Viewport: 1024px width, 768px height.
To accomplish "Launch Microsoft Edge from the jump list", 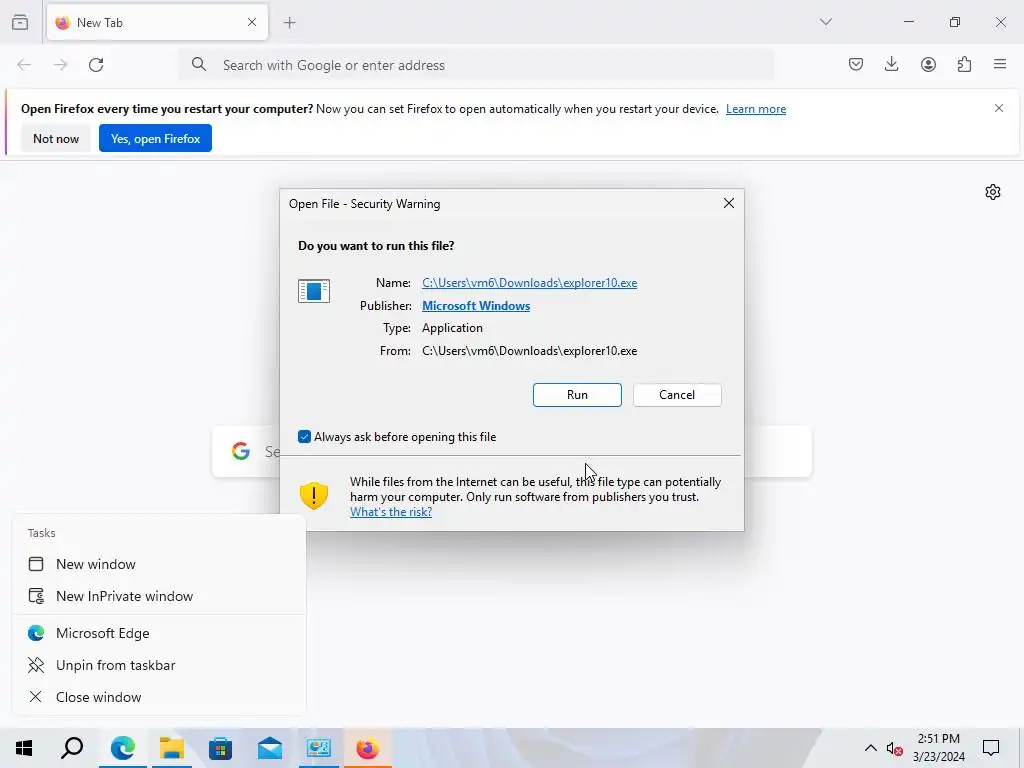I will pos(159,633).
